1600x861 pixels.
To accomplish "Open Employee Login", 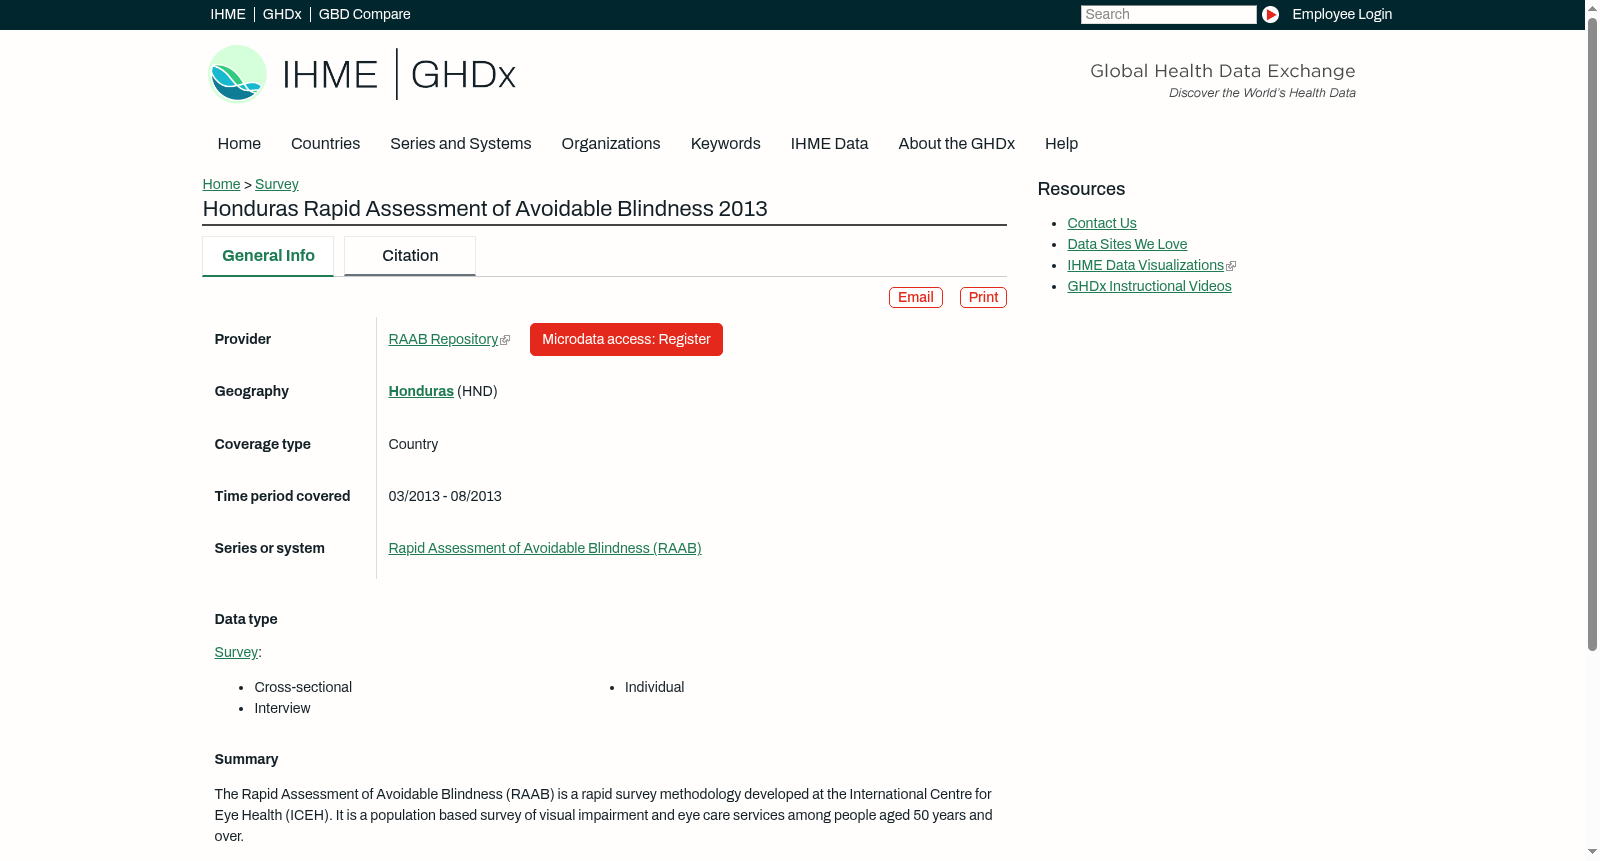I will tap(1341, 14).
